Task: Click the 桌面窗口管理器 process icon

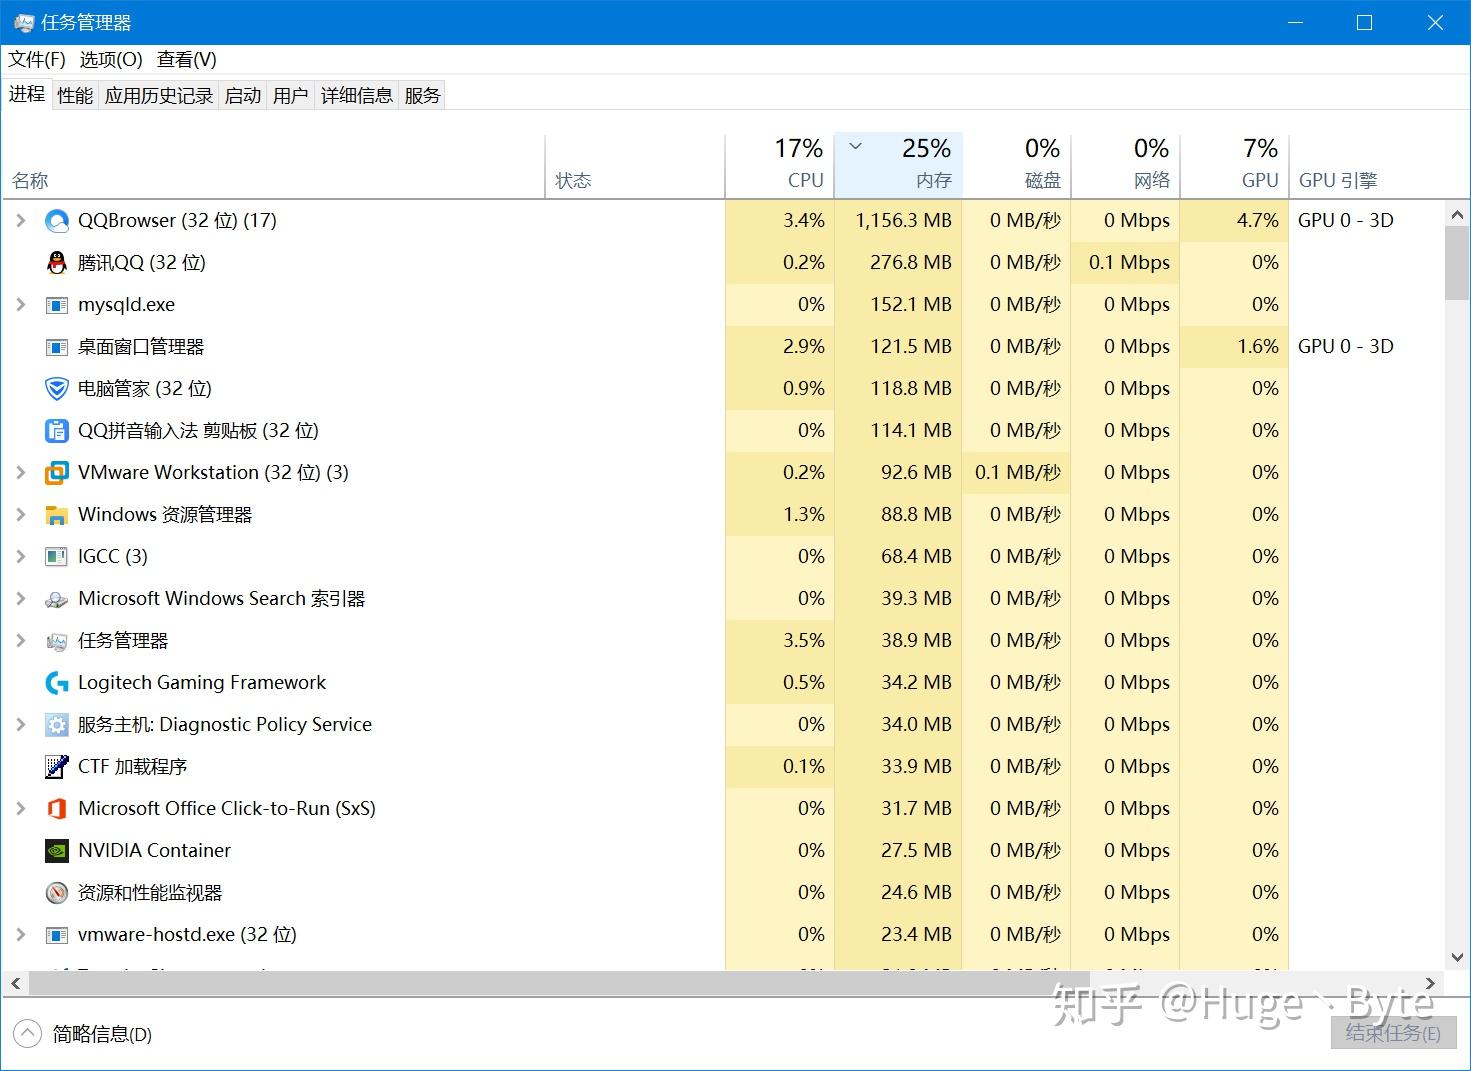Action: click(x=57, y=347)
